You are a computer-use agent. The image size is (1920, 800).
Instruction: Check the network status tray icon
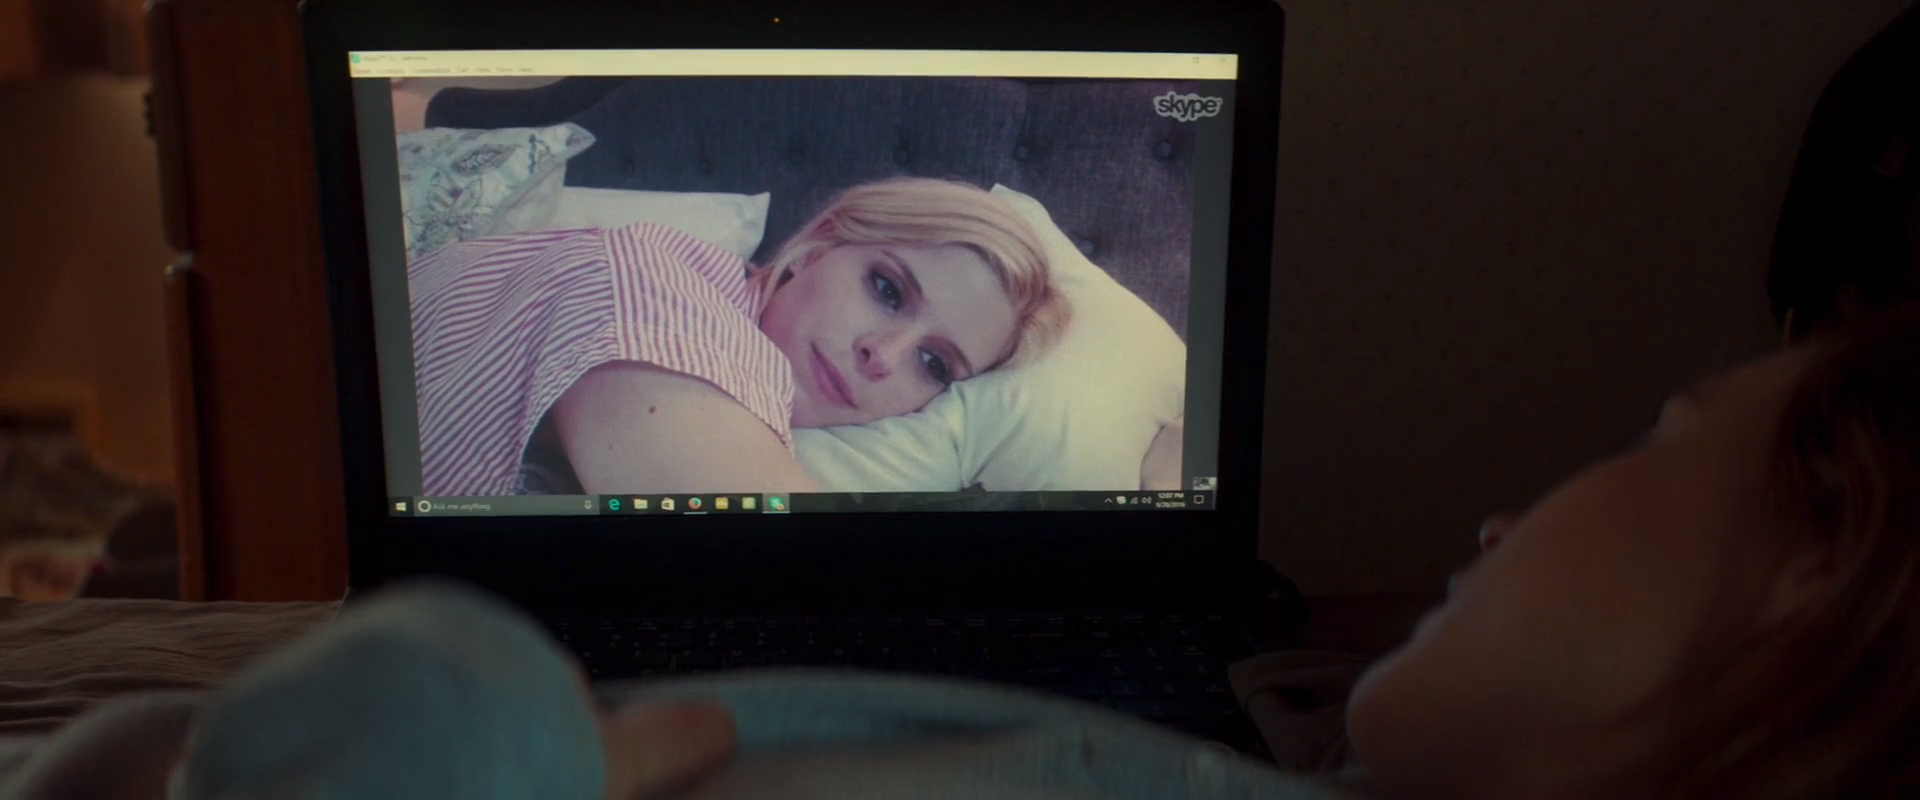coord(1134,500)
